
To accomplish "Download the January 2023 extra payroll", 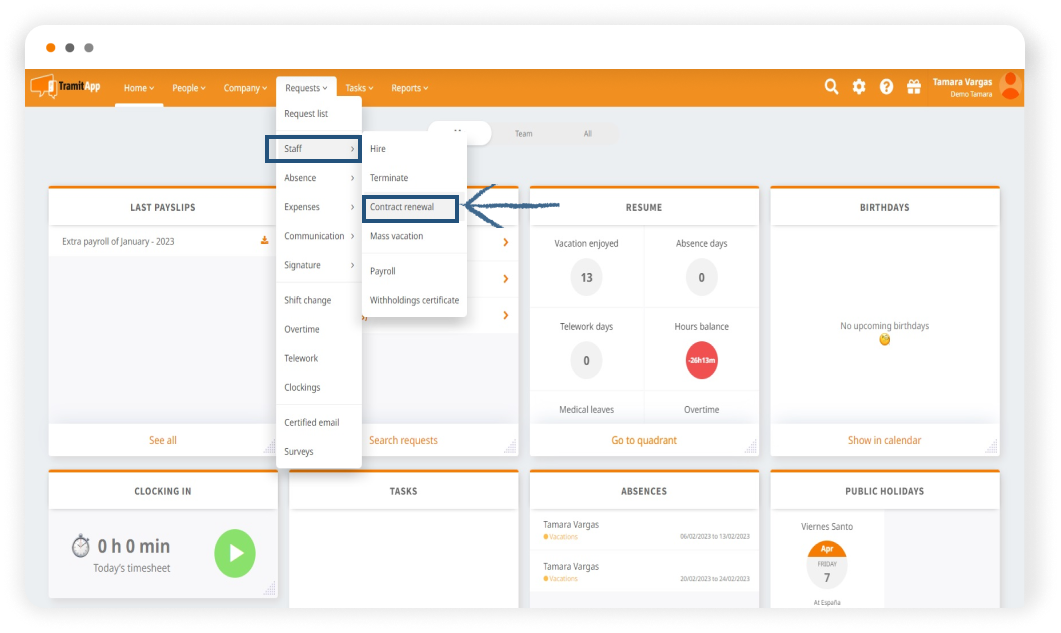I will (x=265, y=241).
